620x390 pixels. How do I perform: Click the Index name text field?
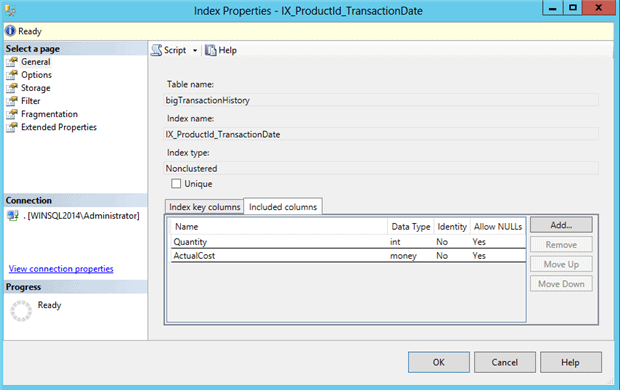pyautogui.click(x=381, y=134)
